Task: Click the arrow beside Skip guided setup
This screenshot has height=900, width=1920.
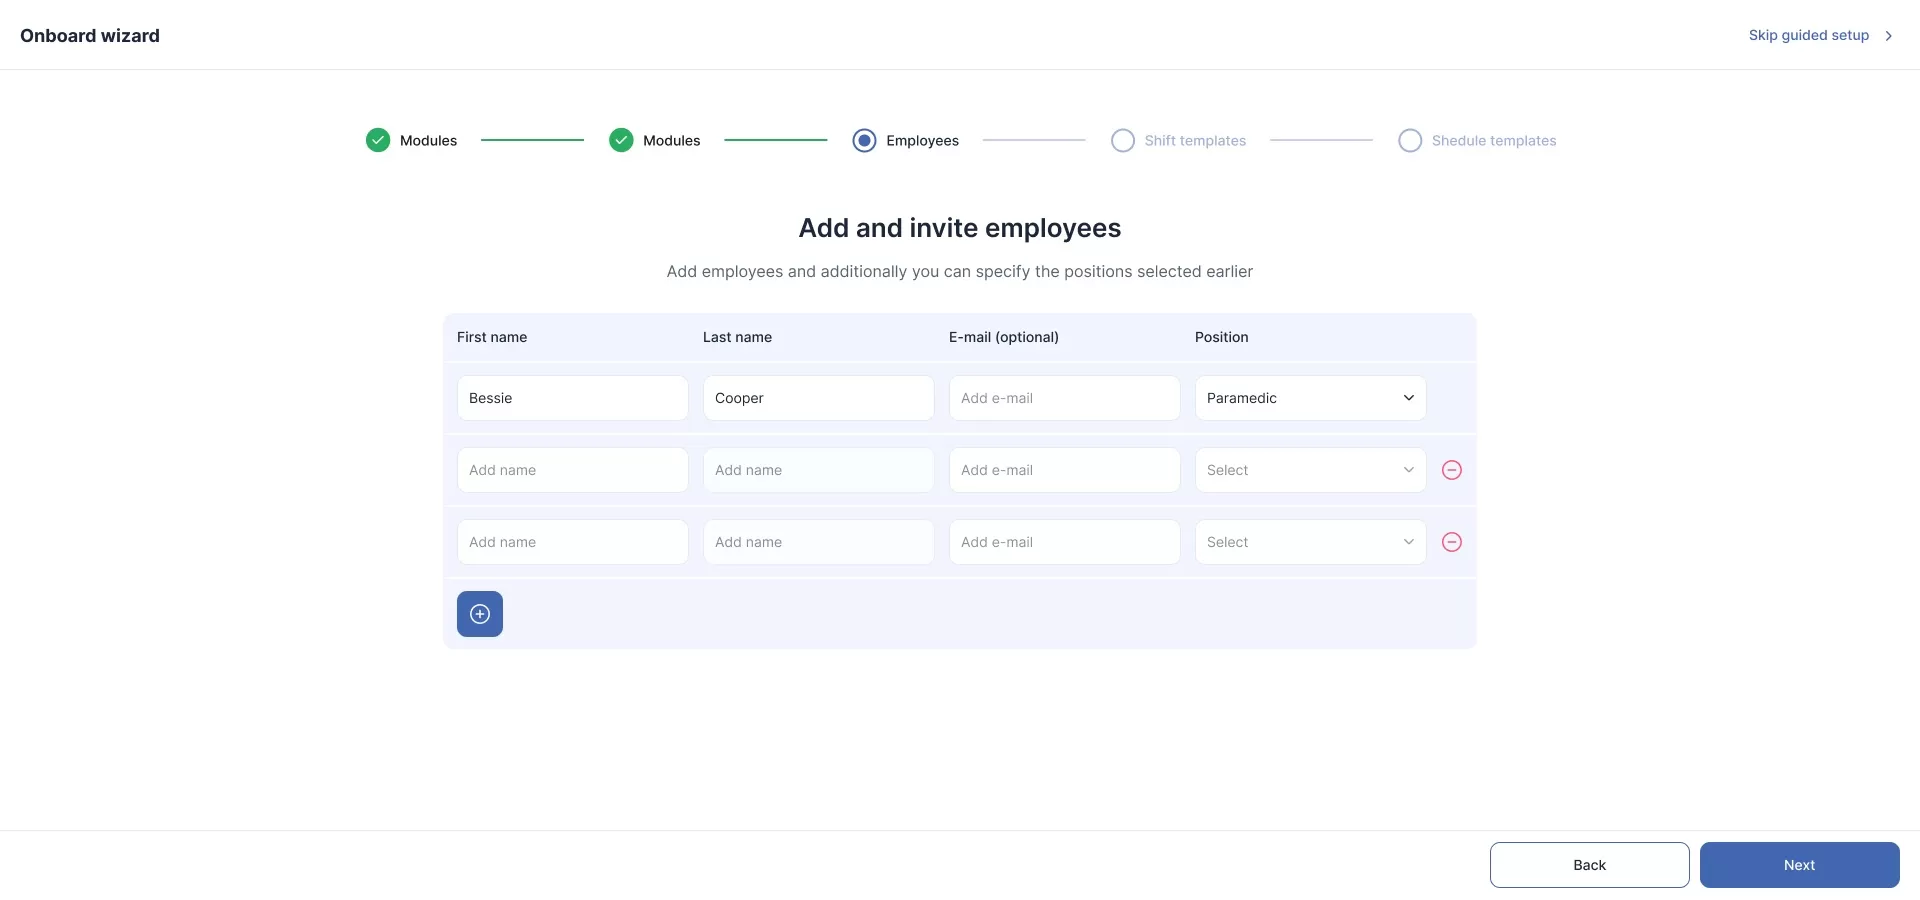Action: pos(1889,36)
